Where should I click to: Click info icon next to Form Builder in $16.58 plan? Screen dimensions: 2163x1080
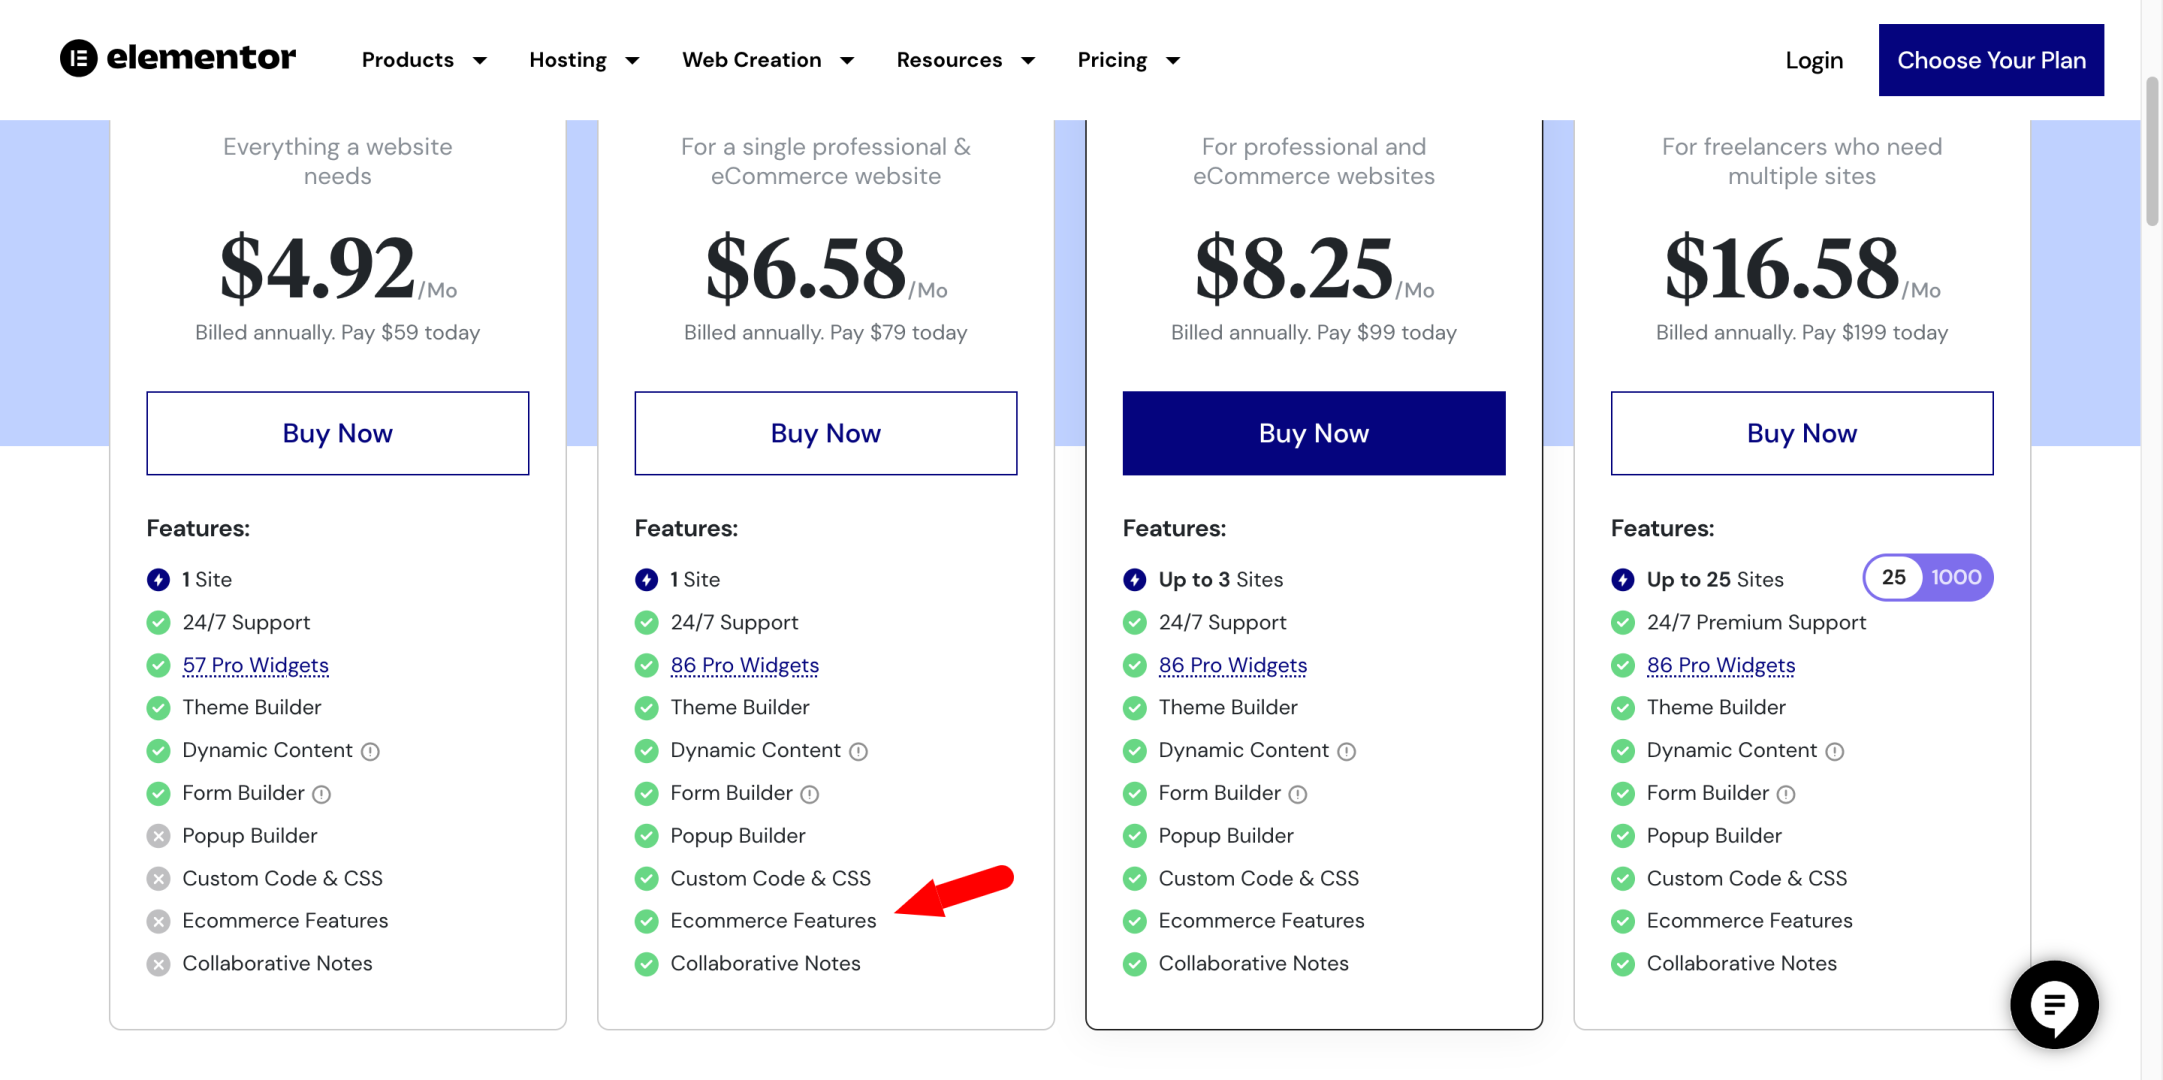(x=1786, y=794)
